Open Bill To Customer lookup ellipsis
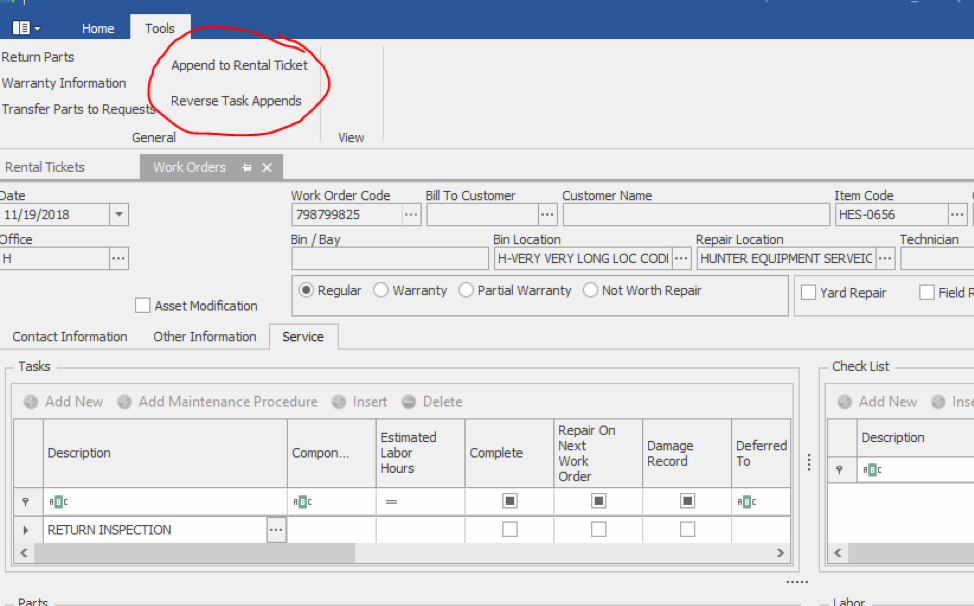Screen dimensions: 974x606 click(x=547, y=215)
